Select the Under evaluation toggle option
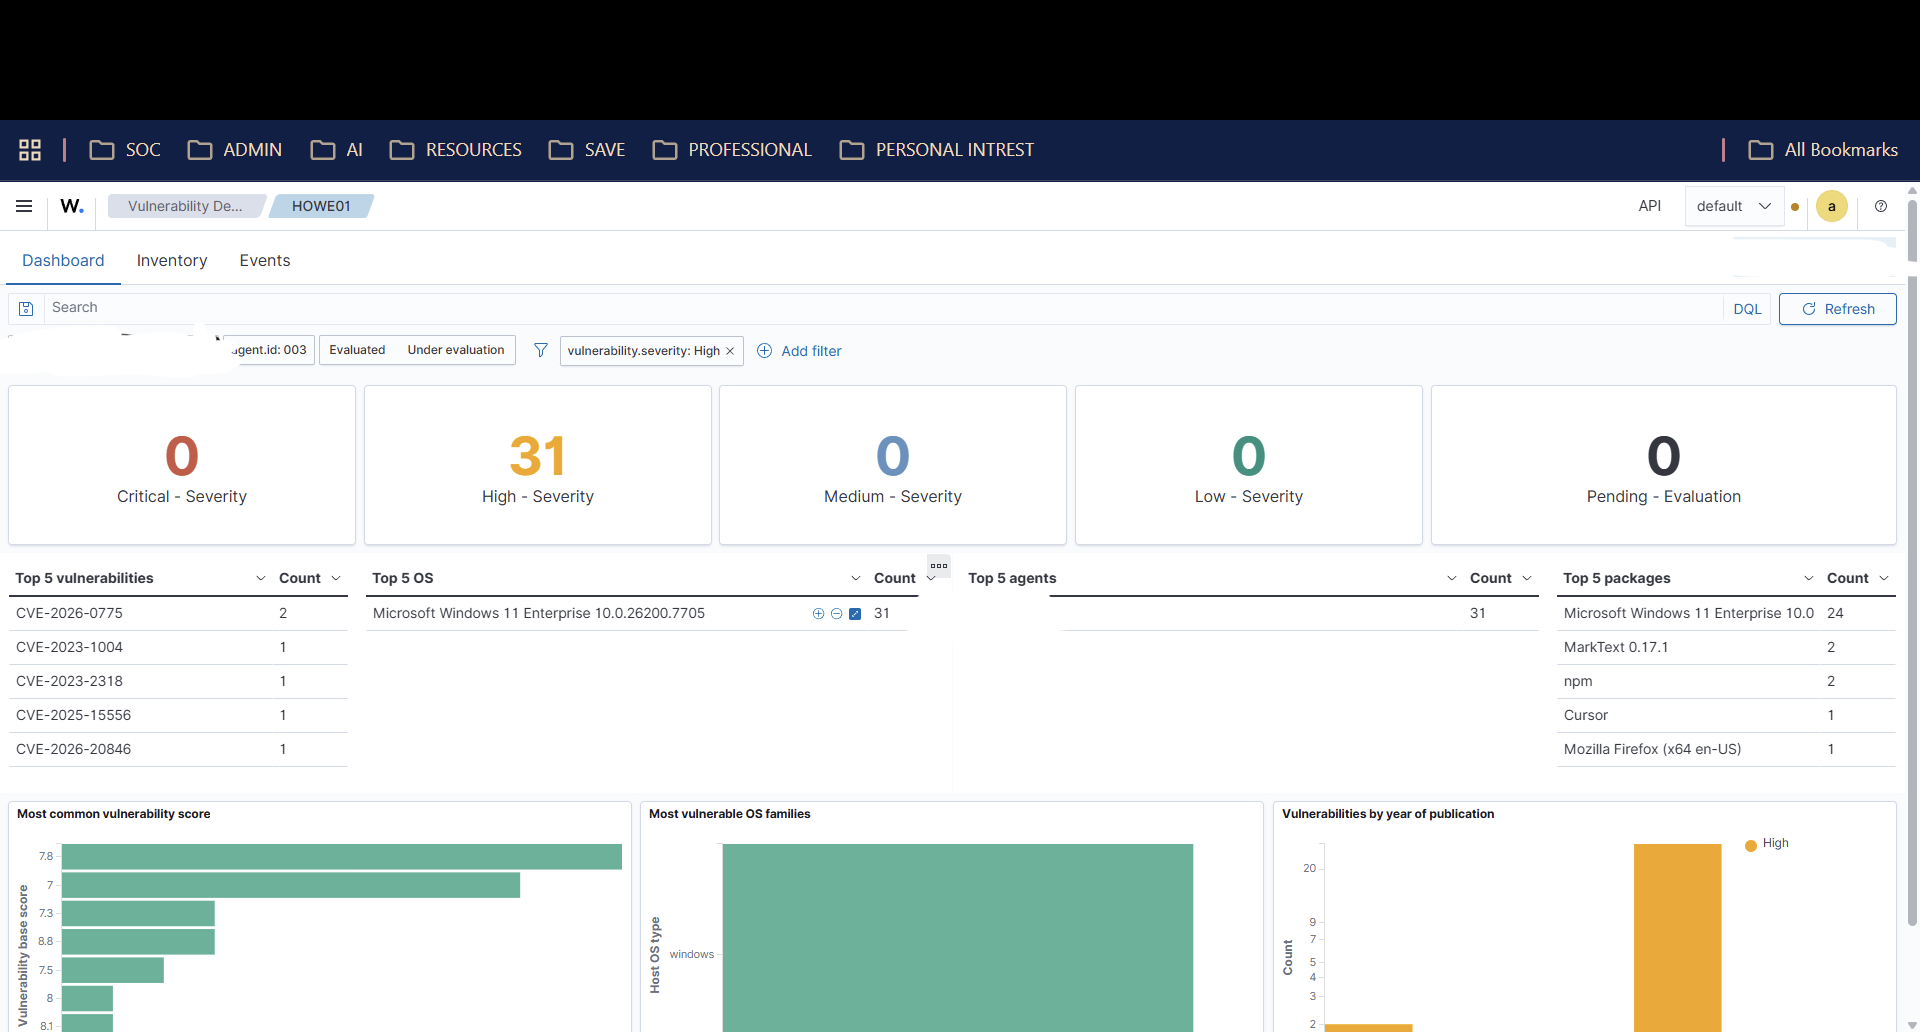This screenshot has height=1032, width=1920. (455, 350)
